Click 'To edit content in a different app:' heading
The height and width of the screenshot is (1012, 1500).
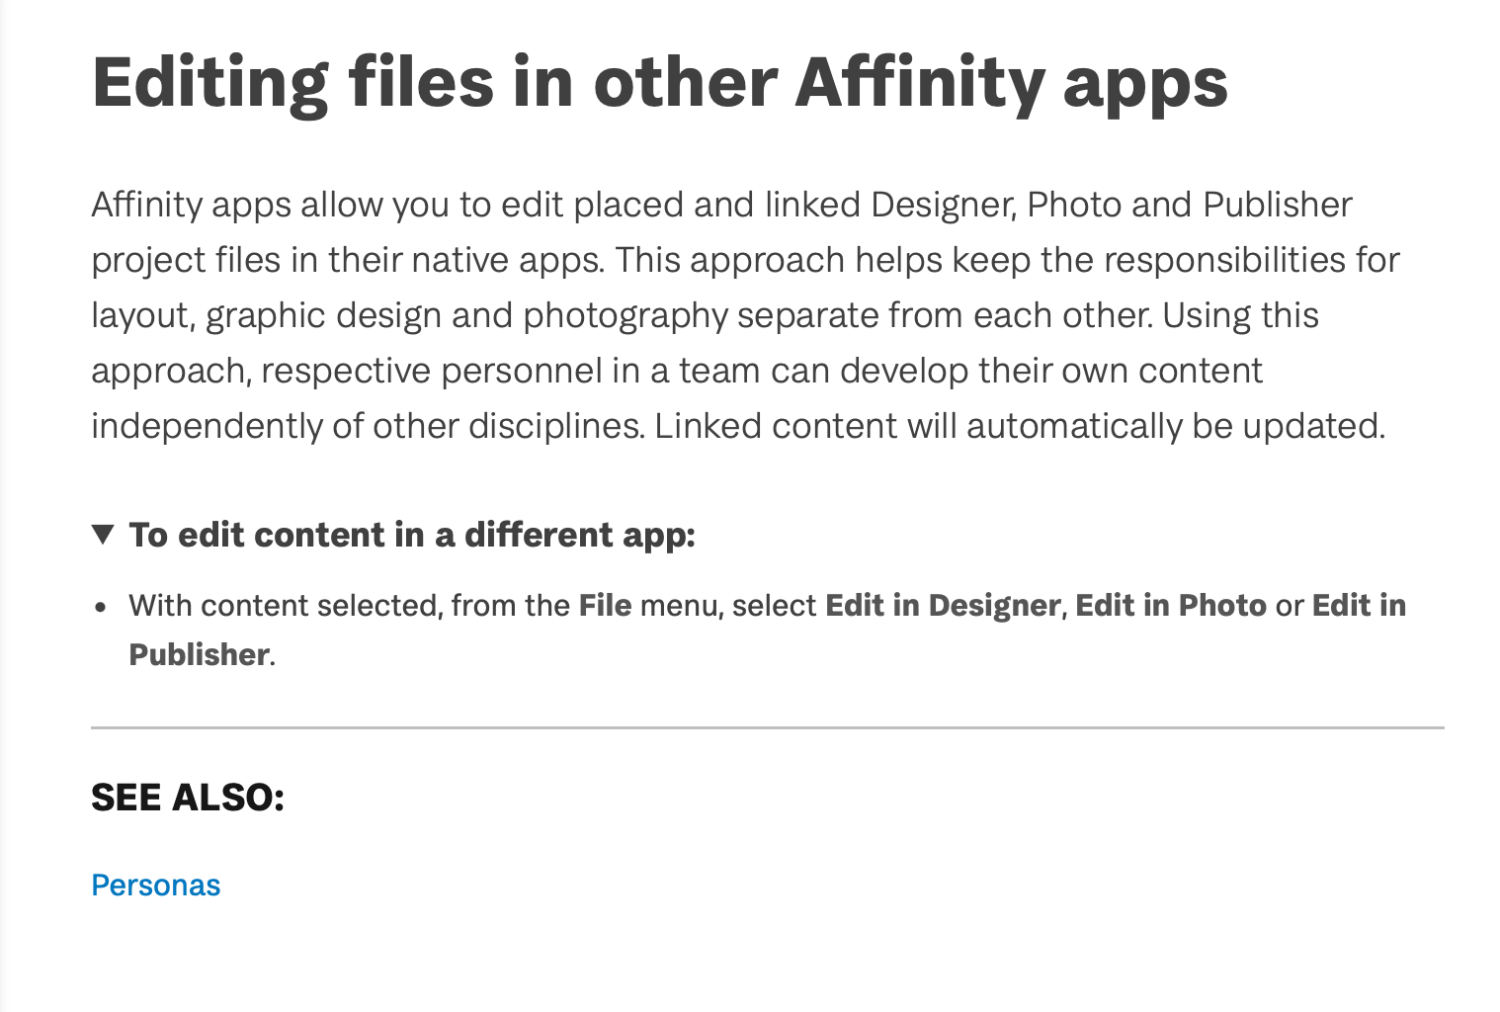(411, 535)
